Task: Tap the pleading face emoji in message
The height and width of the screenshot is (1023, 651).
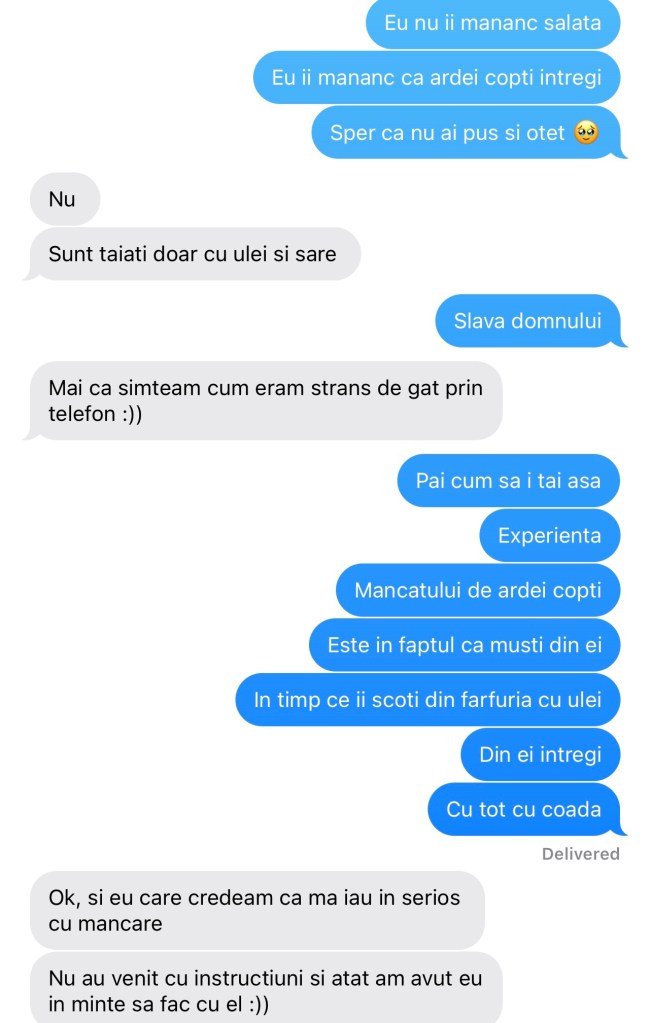Action: [x=586, y=132]
